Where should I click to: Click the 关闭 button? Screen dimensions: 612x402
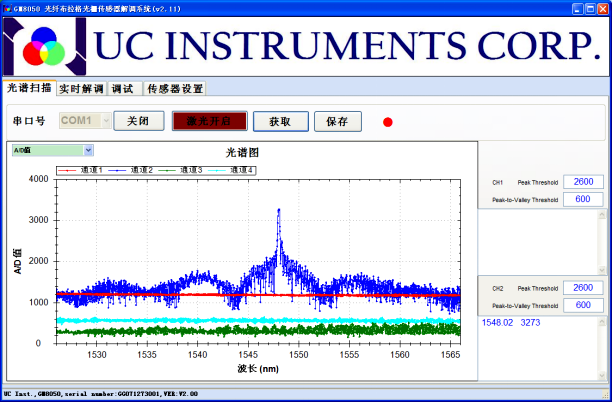pyautogui.click(x=139, y=121)
